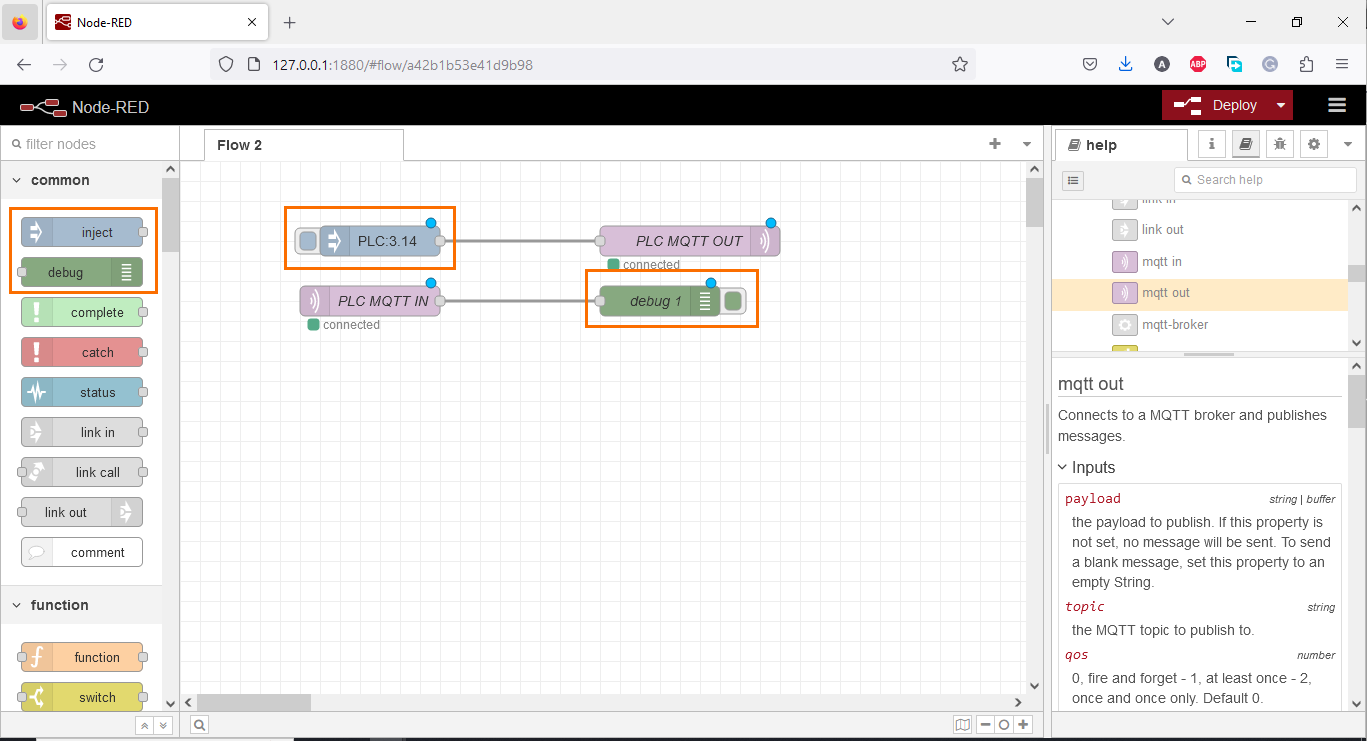1367x741 pixels.
Task: Open a new browser tab
Action: click(290, 22)
